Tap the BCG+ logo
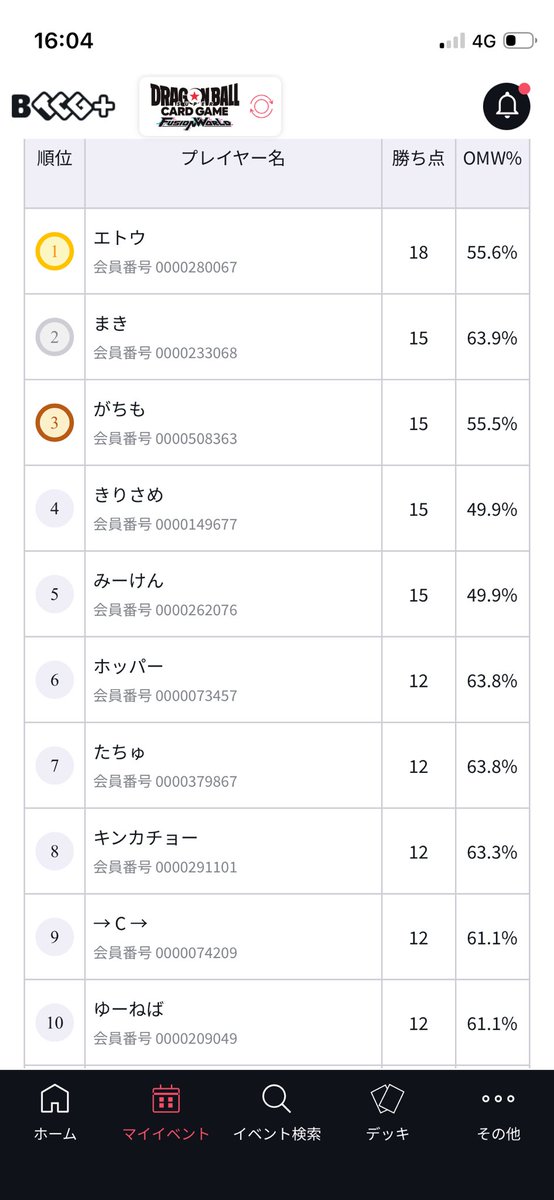Image resolution: width=554 pixels, height=1200 pixels. [63, 106]
